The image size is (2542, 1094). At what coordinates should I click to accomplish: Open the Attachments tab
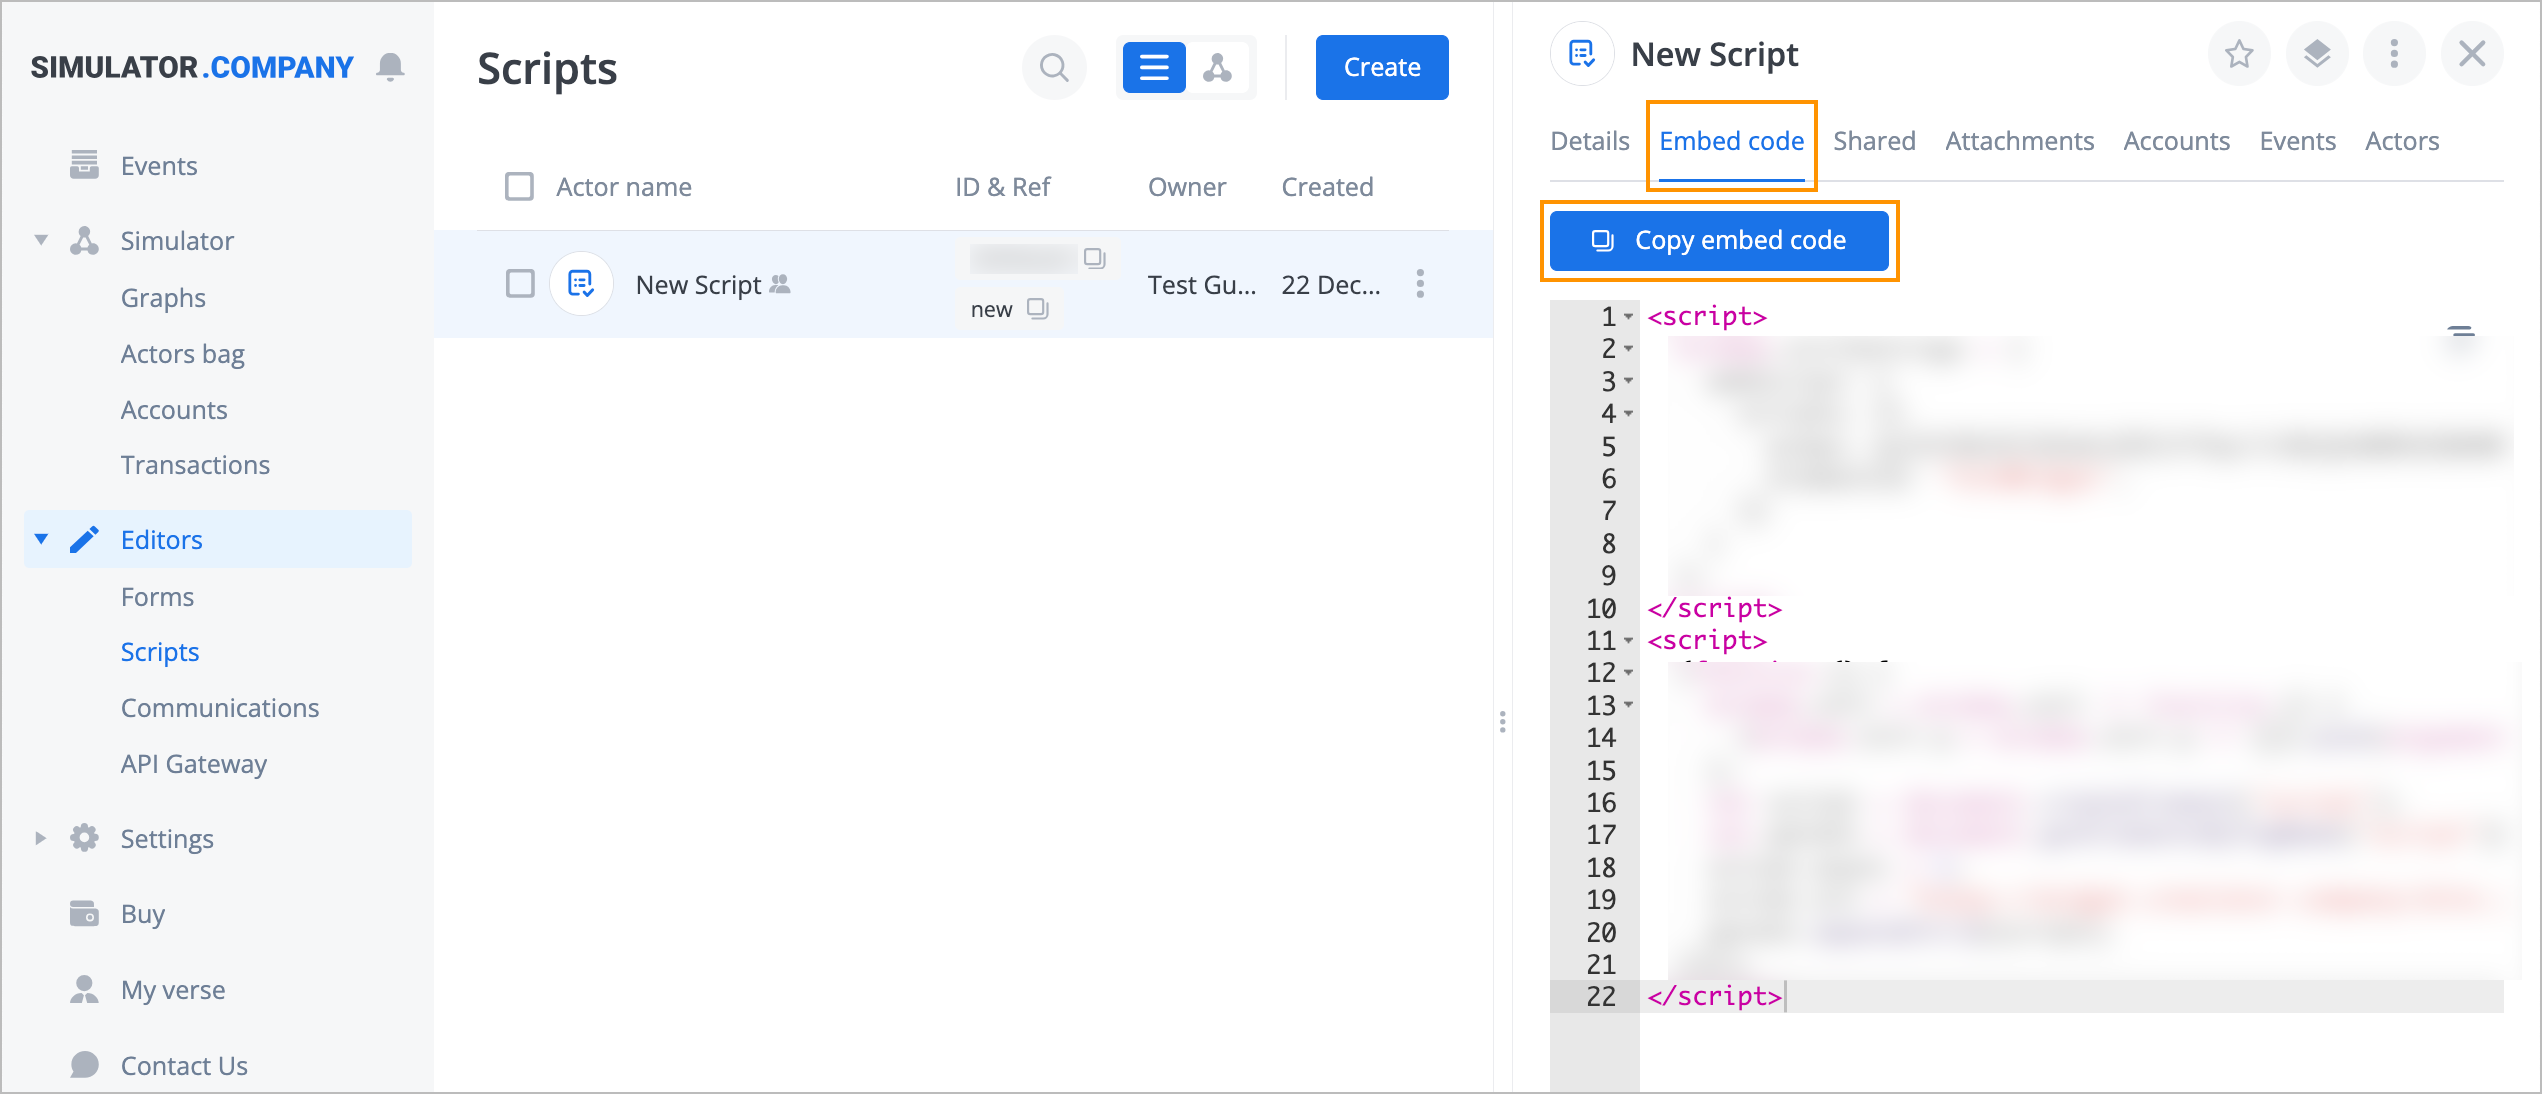coord(2019,141)
